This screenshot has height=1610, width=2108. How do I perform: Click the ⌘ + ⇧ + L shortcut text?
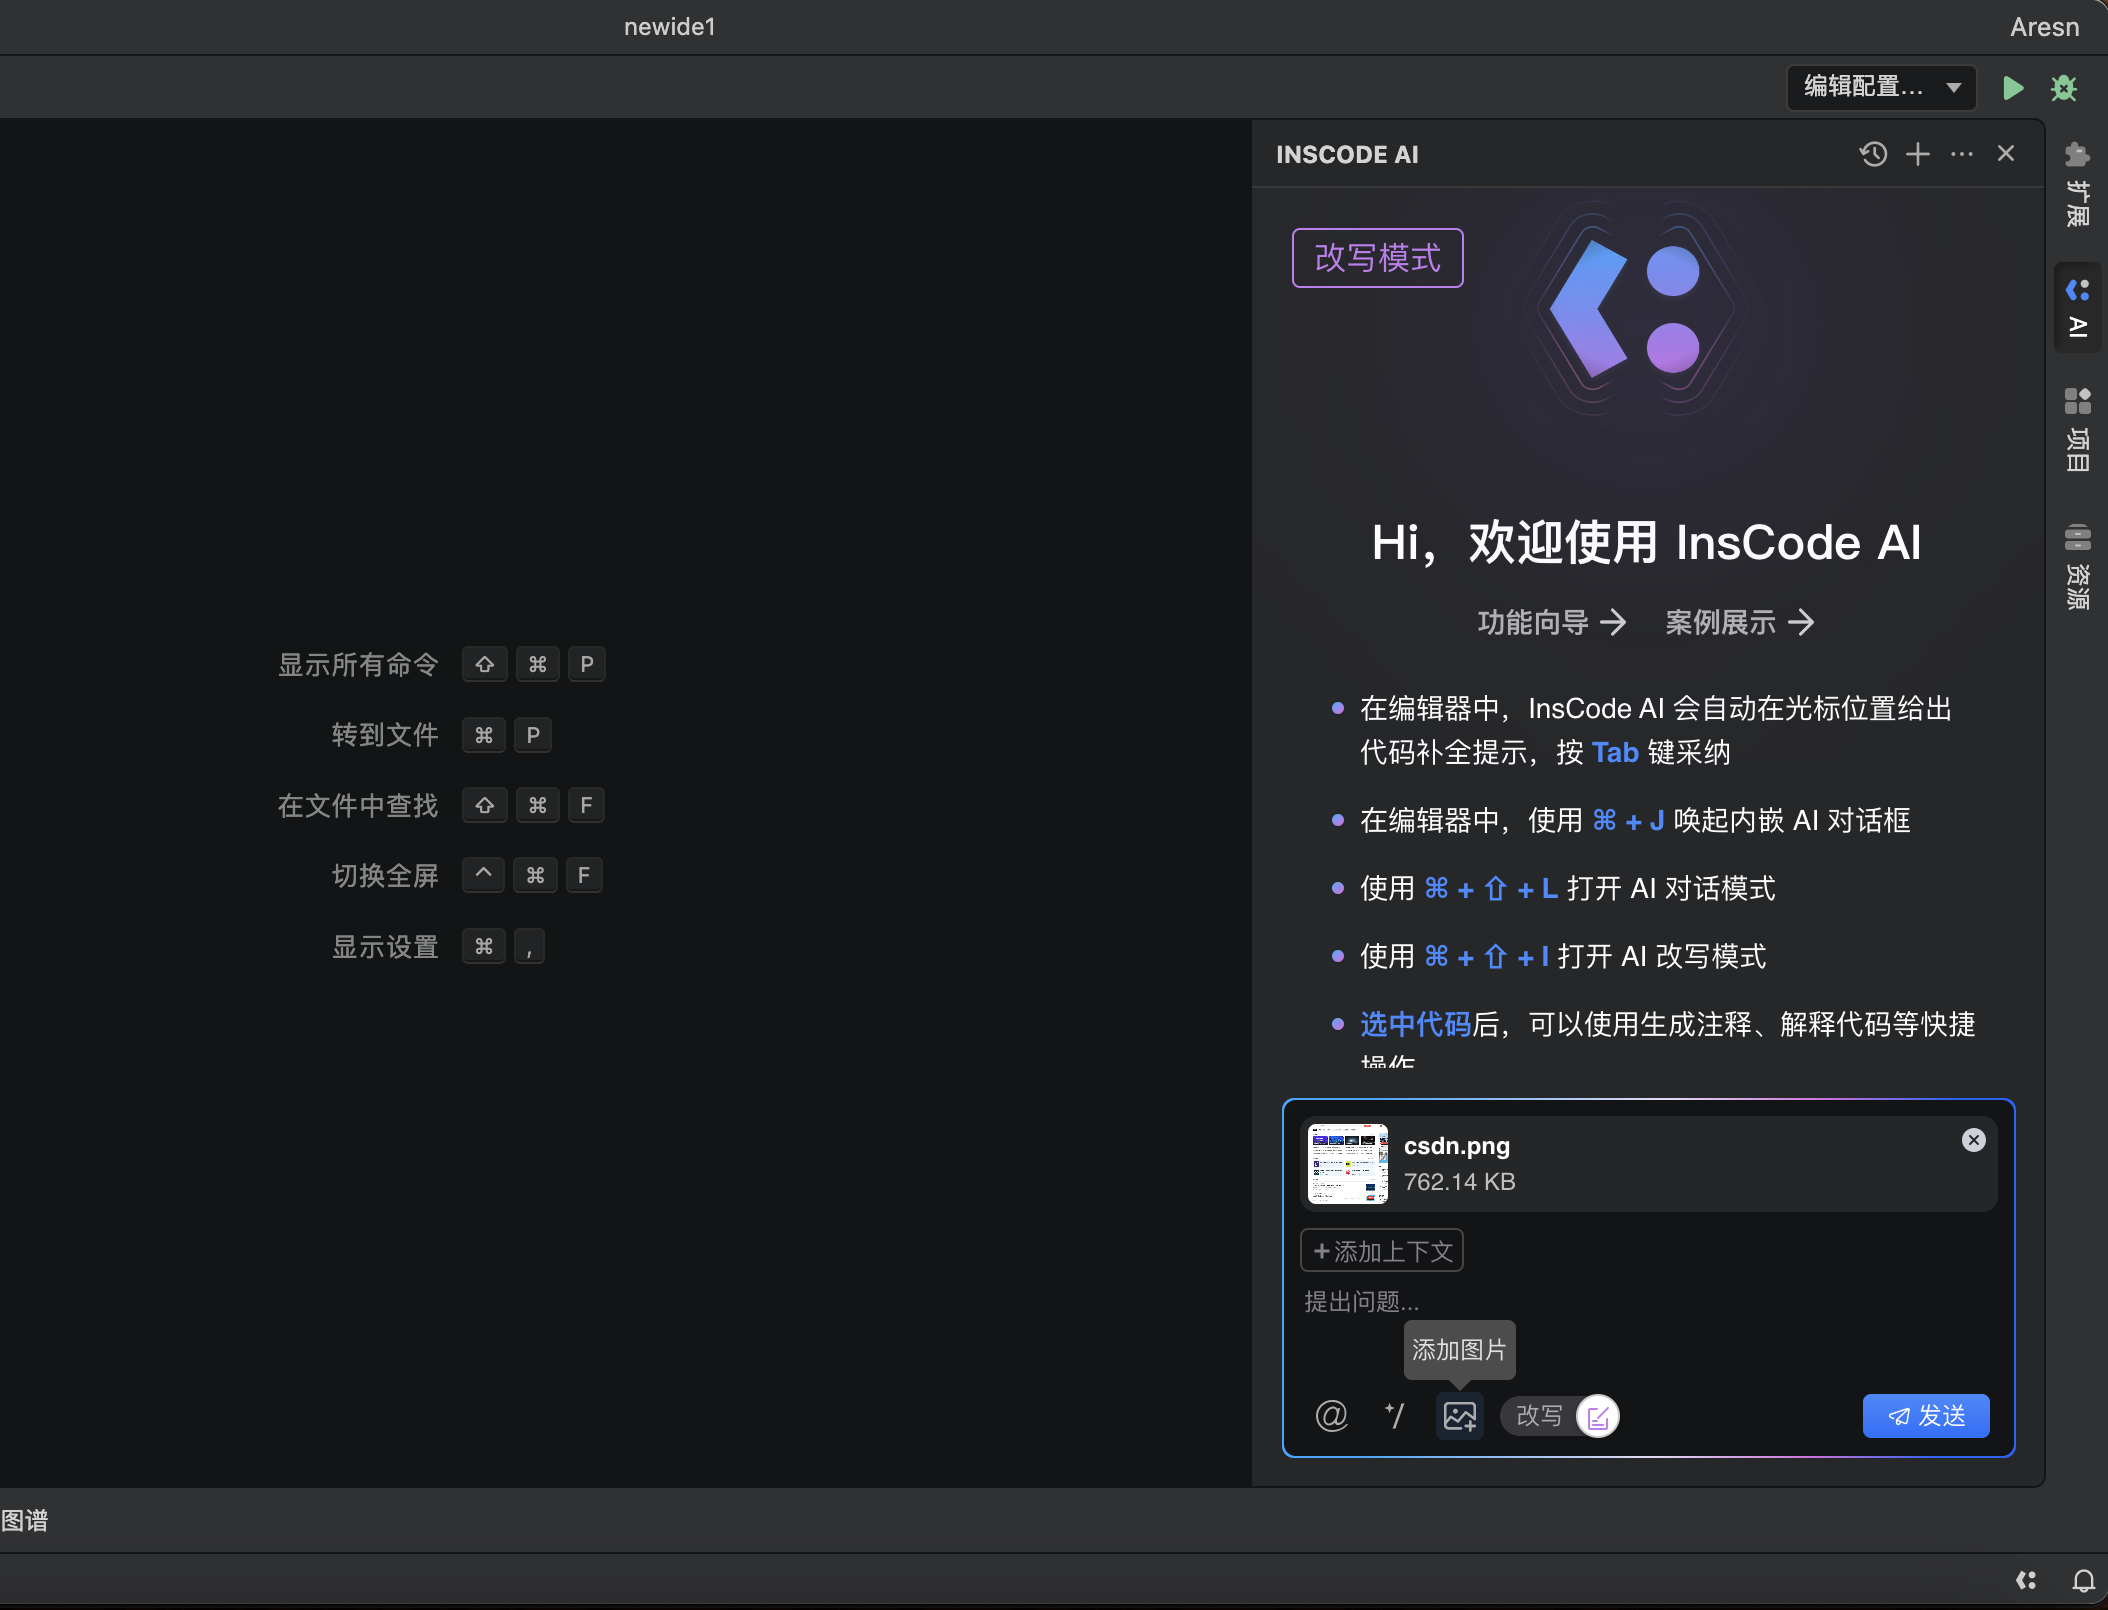(x=1490, y=888)
